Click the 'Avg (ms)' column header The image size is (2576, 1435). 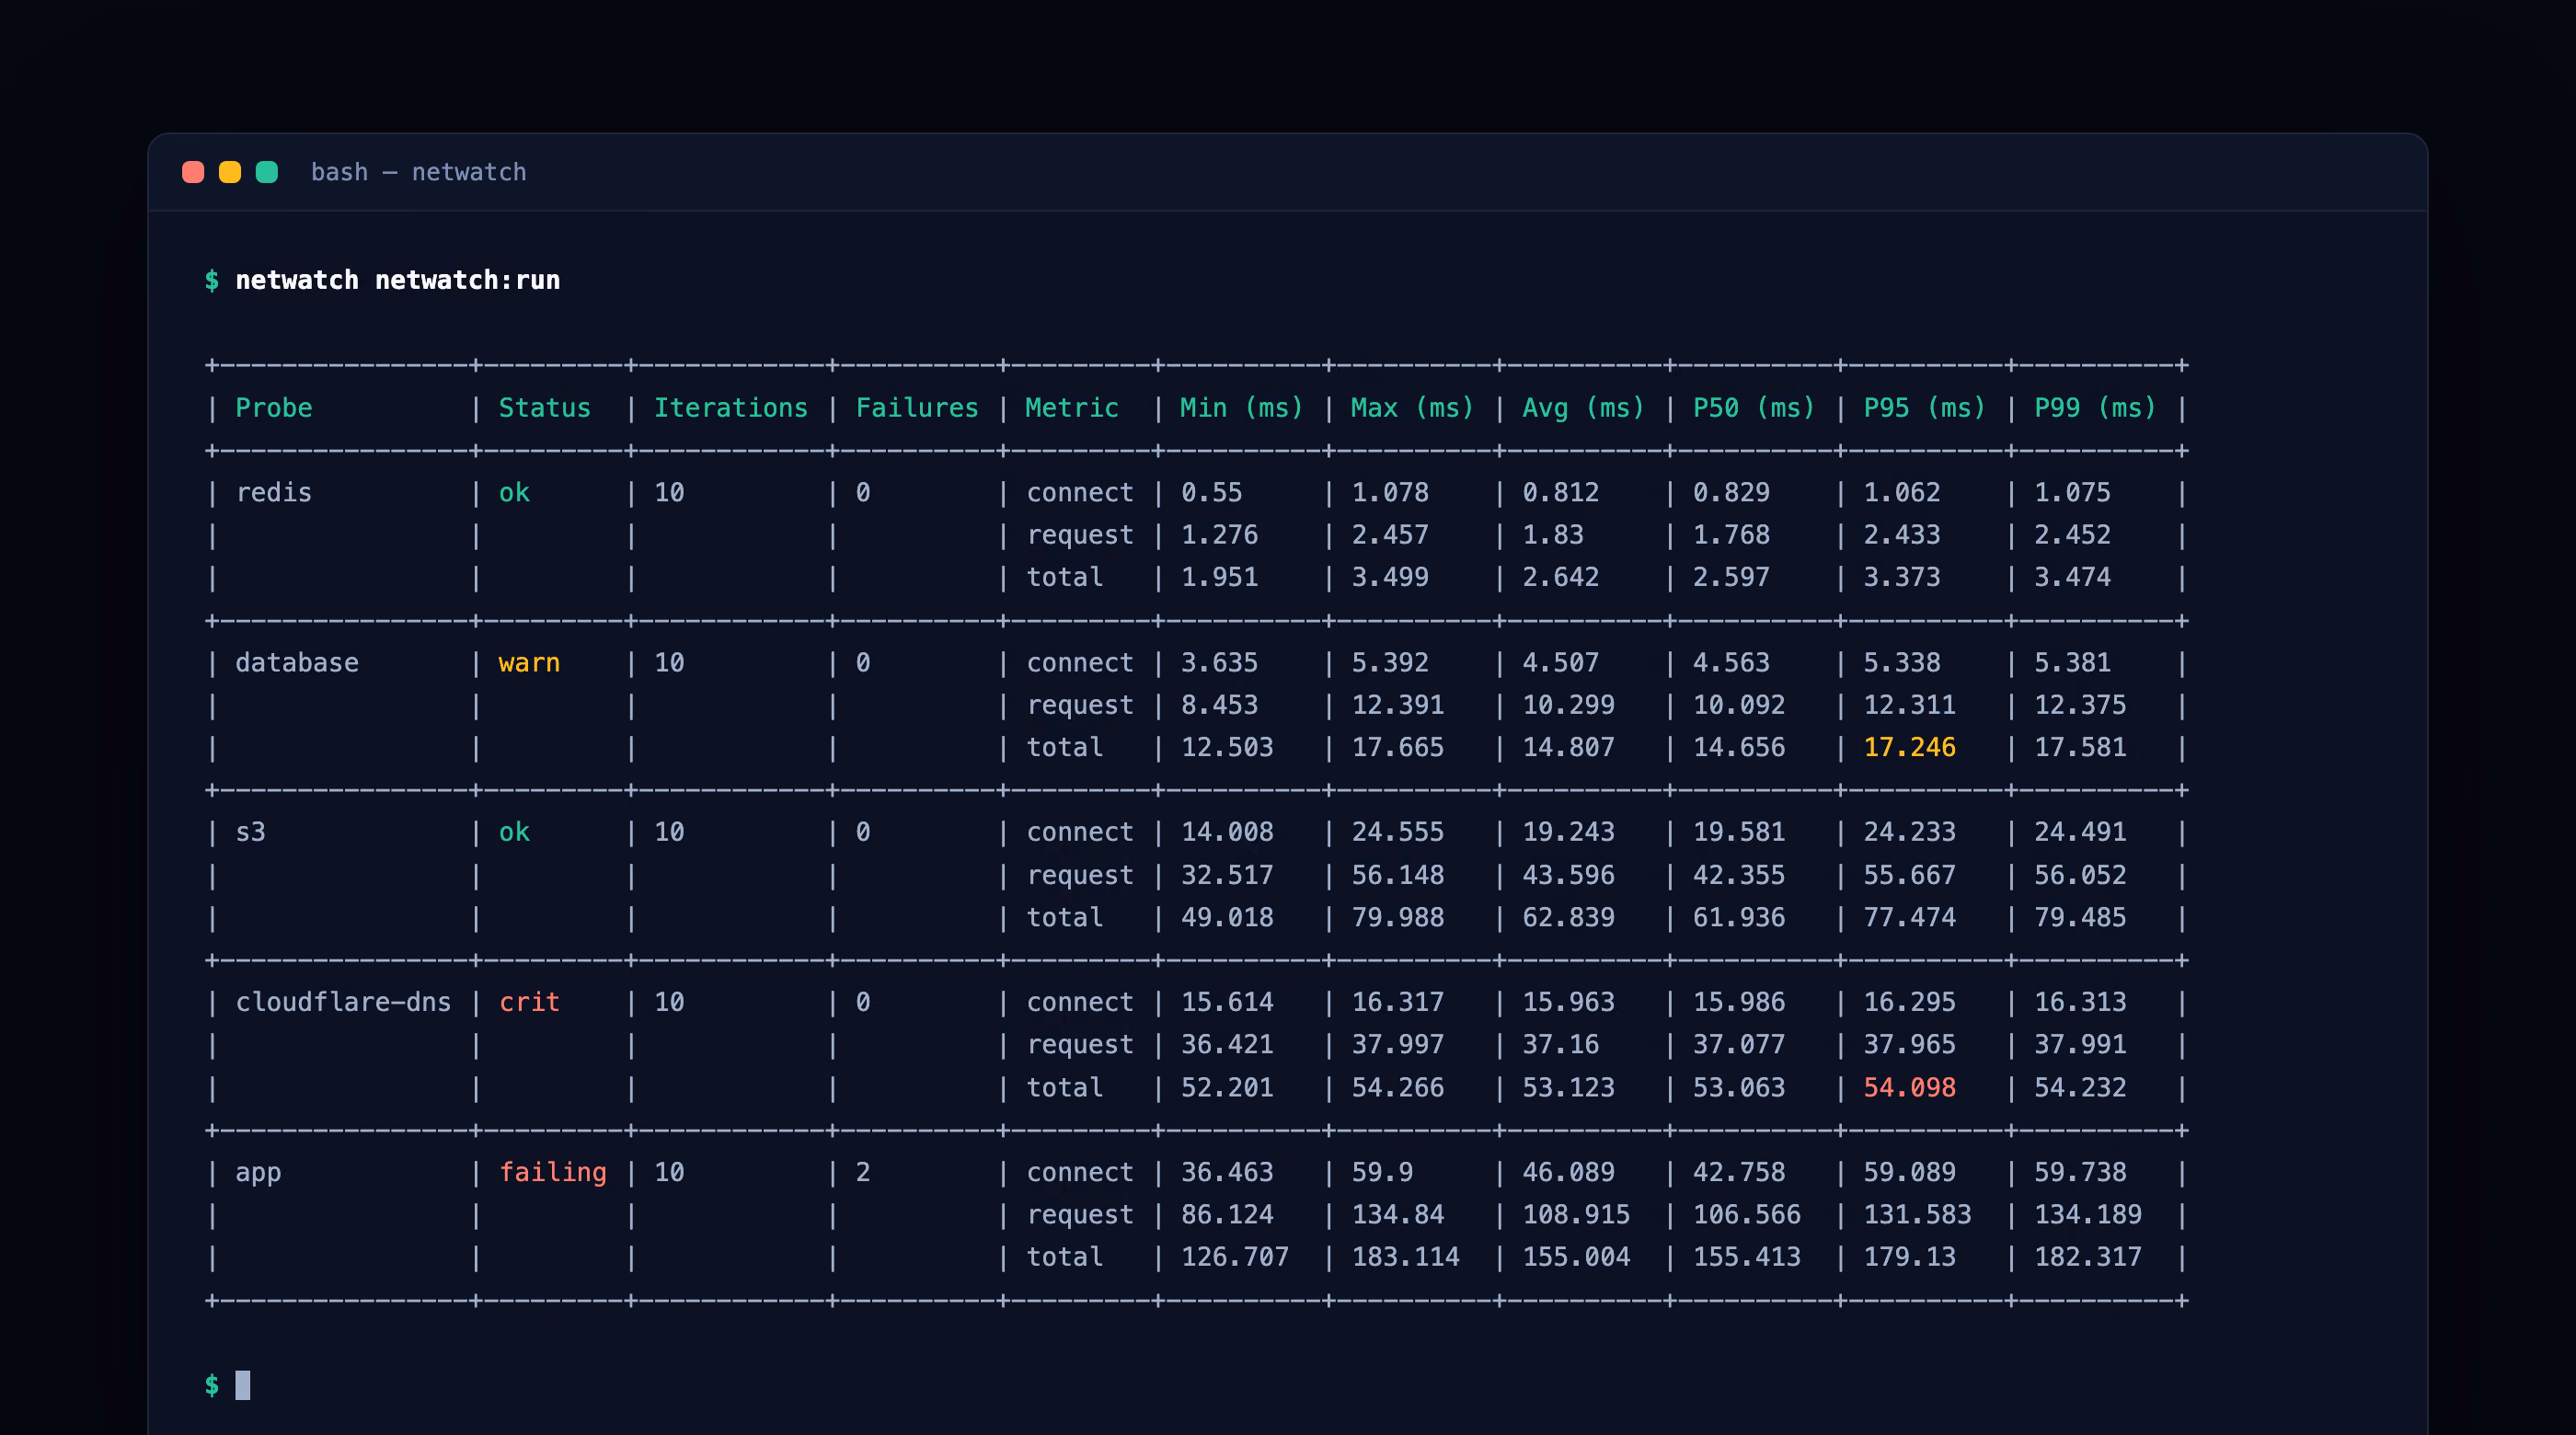(1584, 408)
